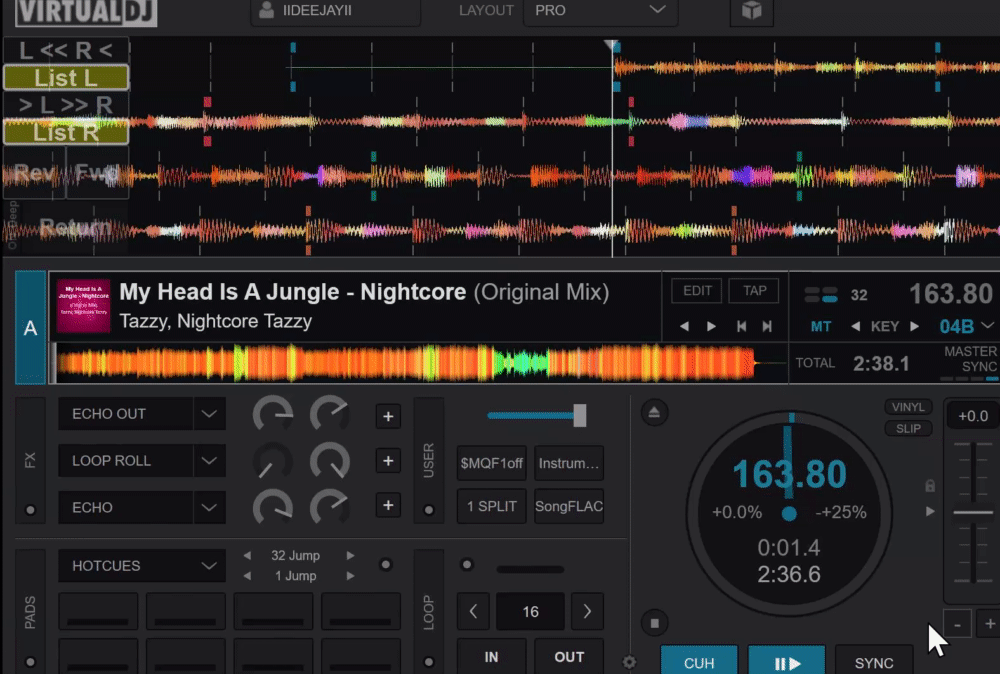Click the EDIT BPM button

697,291
